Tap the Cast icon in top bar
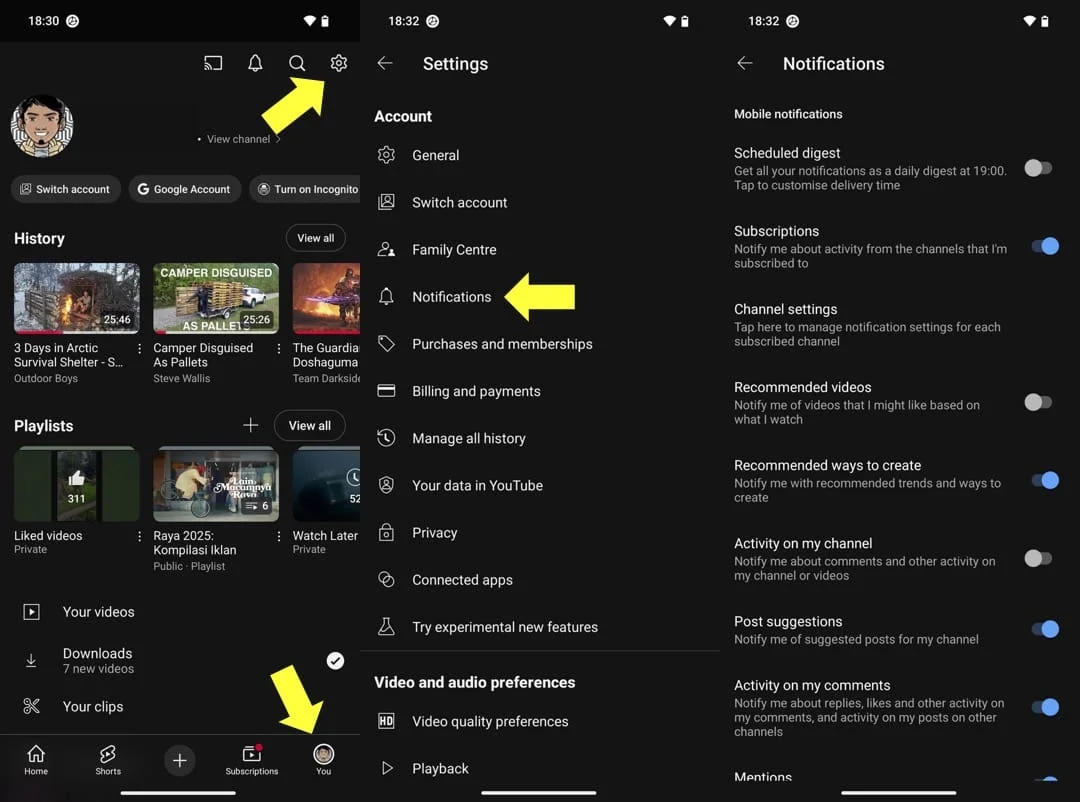Screen dimensions: 1080x802 213,63
